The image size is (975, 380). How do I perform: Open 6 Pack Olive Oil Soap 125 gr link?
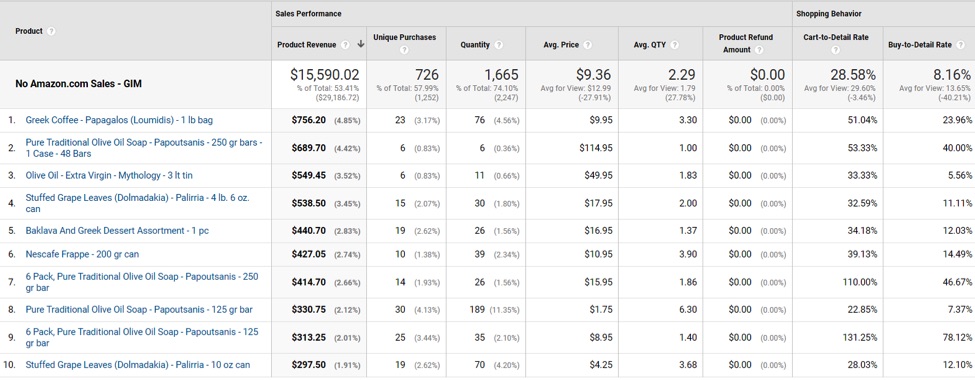tap(142, 337)
